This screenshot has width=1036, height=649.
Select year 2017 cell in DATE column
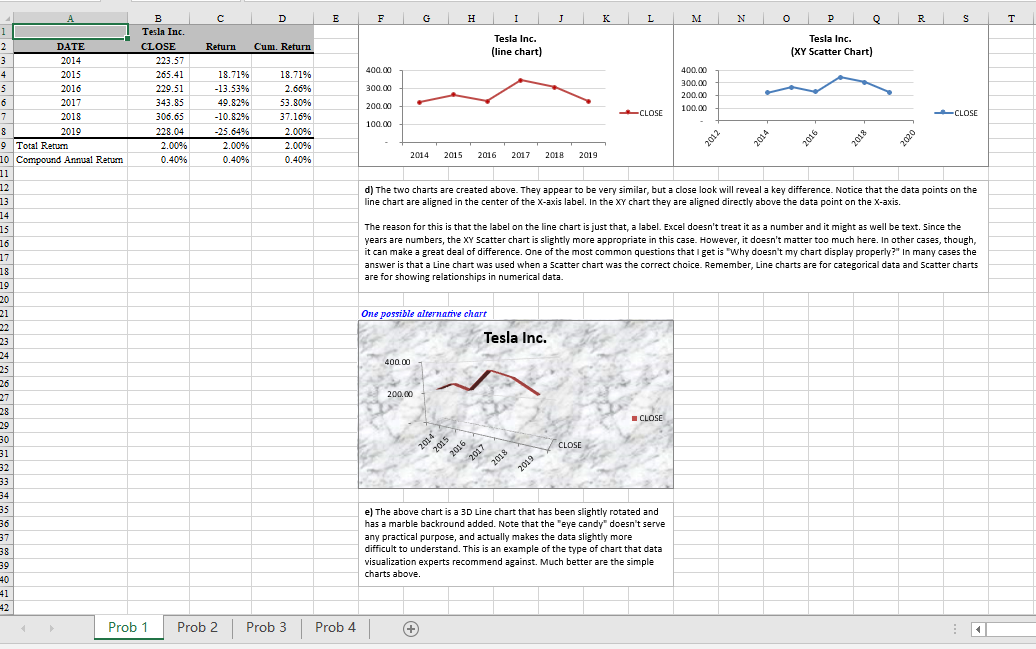tap(70, 102)
